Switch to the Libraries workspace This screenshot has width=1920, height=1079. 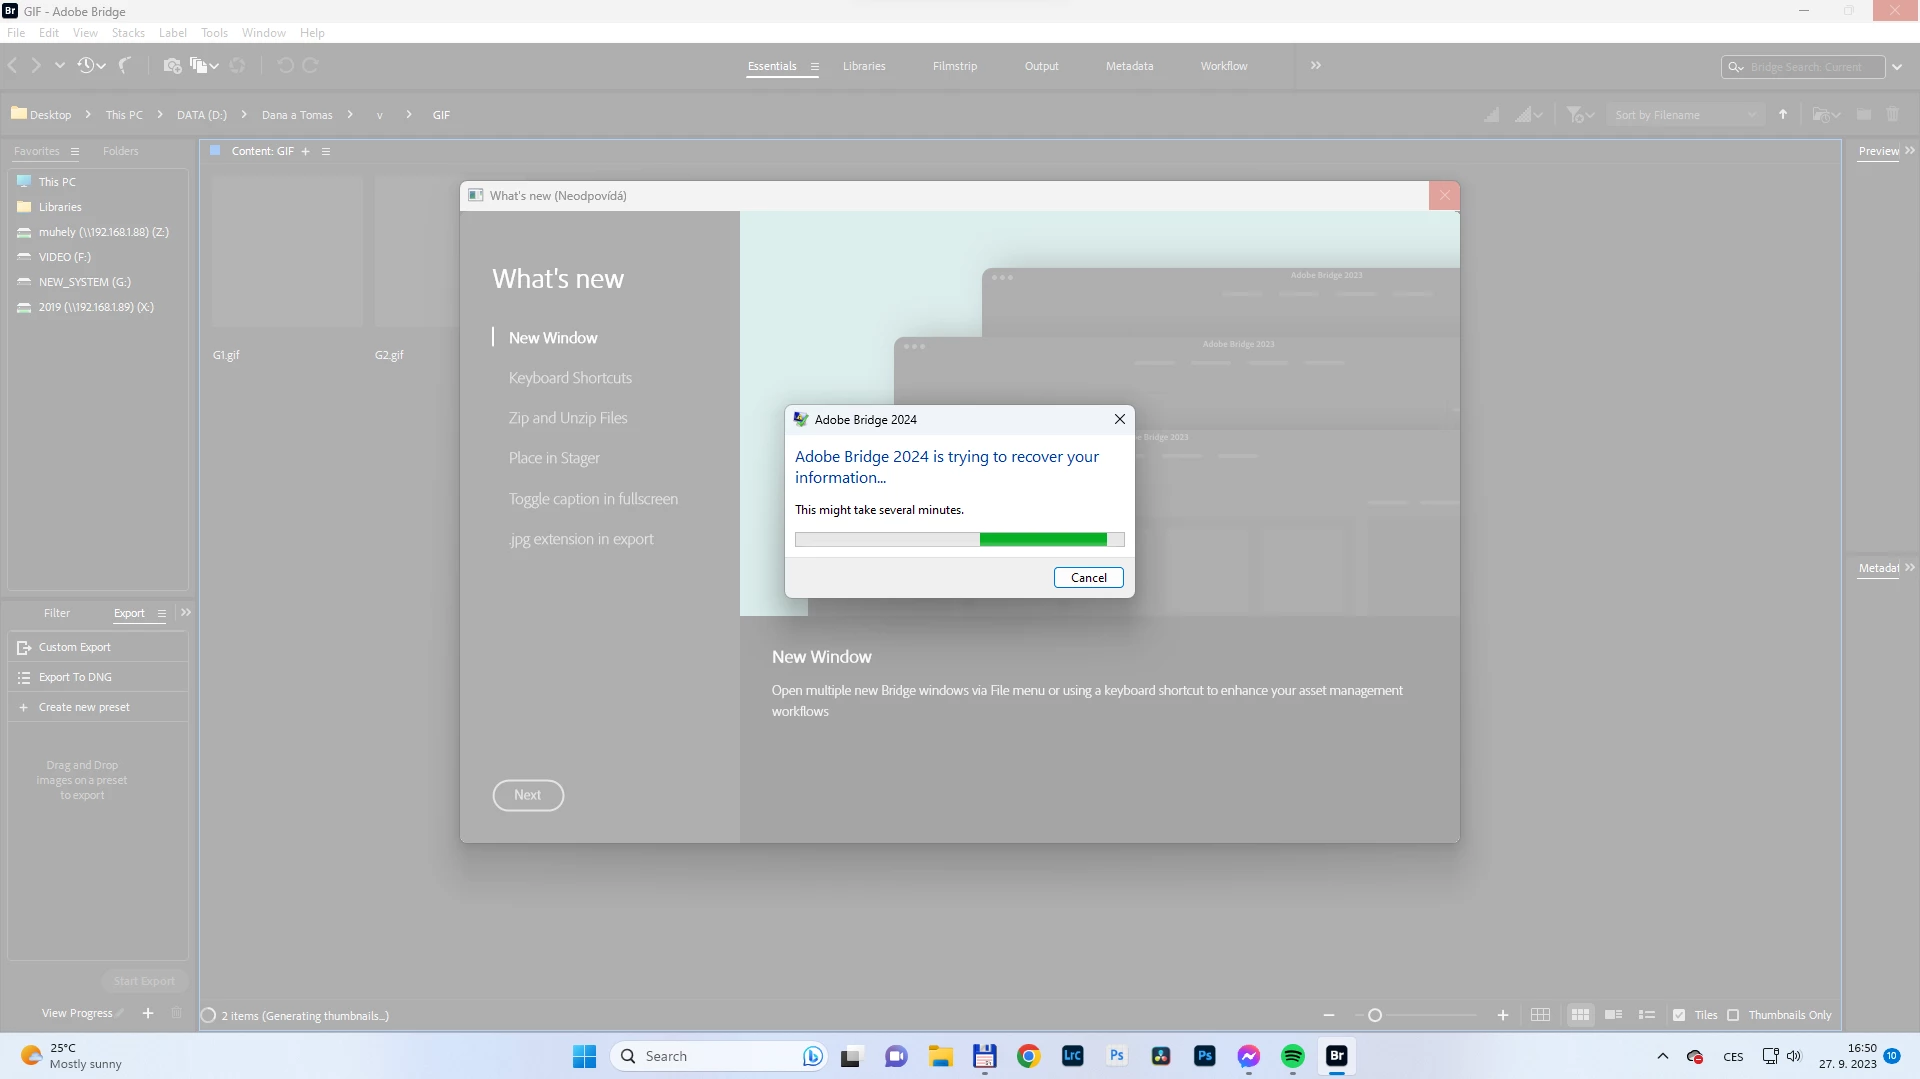pyautogui.click(x=864, y=66)
